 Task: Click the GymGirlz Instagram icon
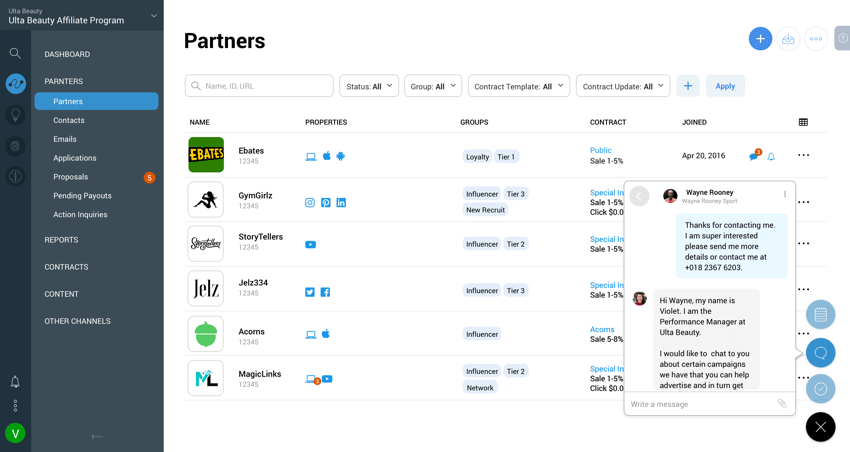[310, 202]
